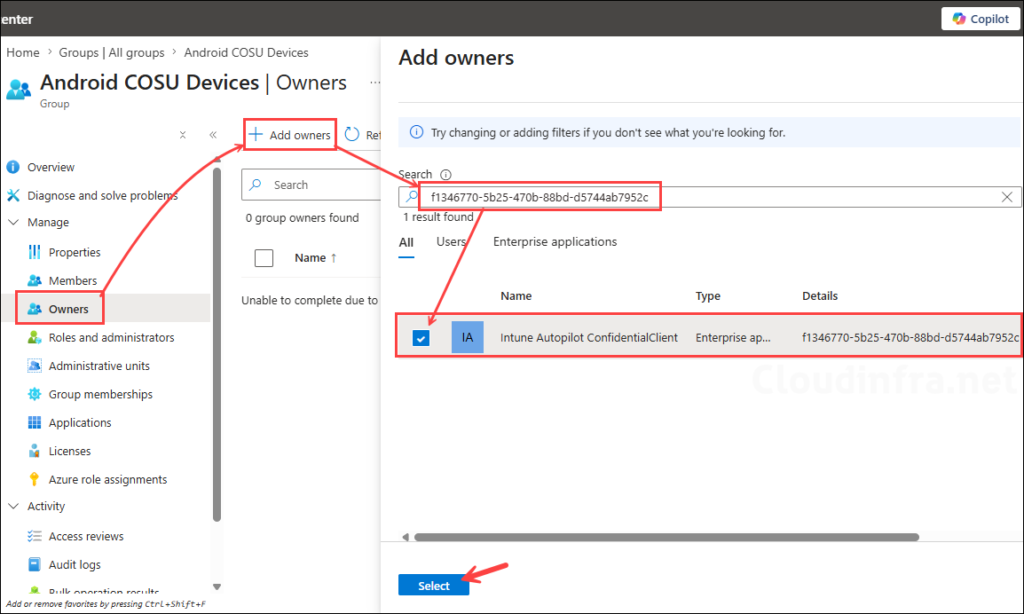Click the Select button

434,585
